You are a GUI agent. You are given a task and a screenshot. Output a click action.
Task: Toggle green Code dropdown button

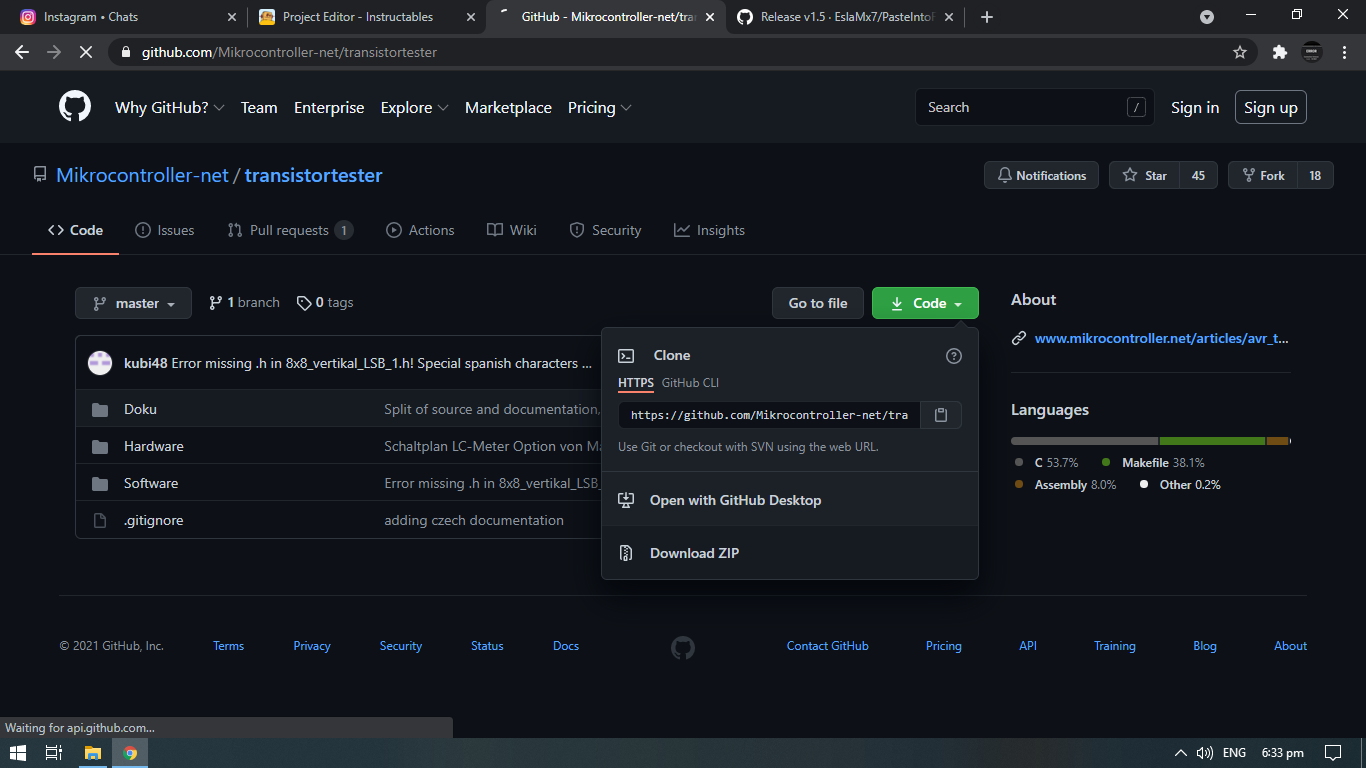(x=925, y=303)
